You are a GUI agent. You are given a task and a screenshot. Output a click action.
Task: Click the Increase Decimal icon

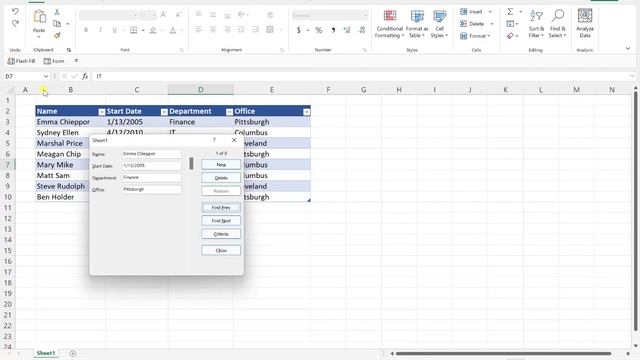347,30
